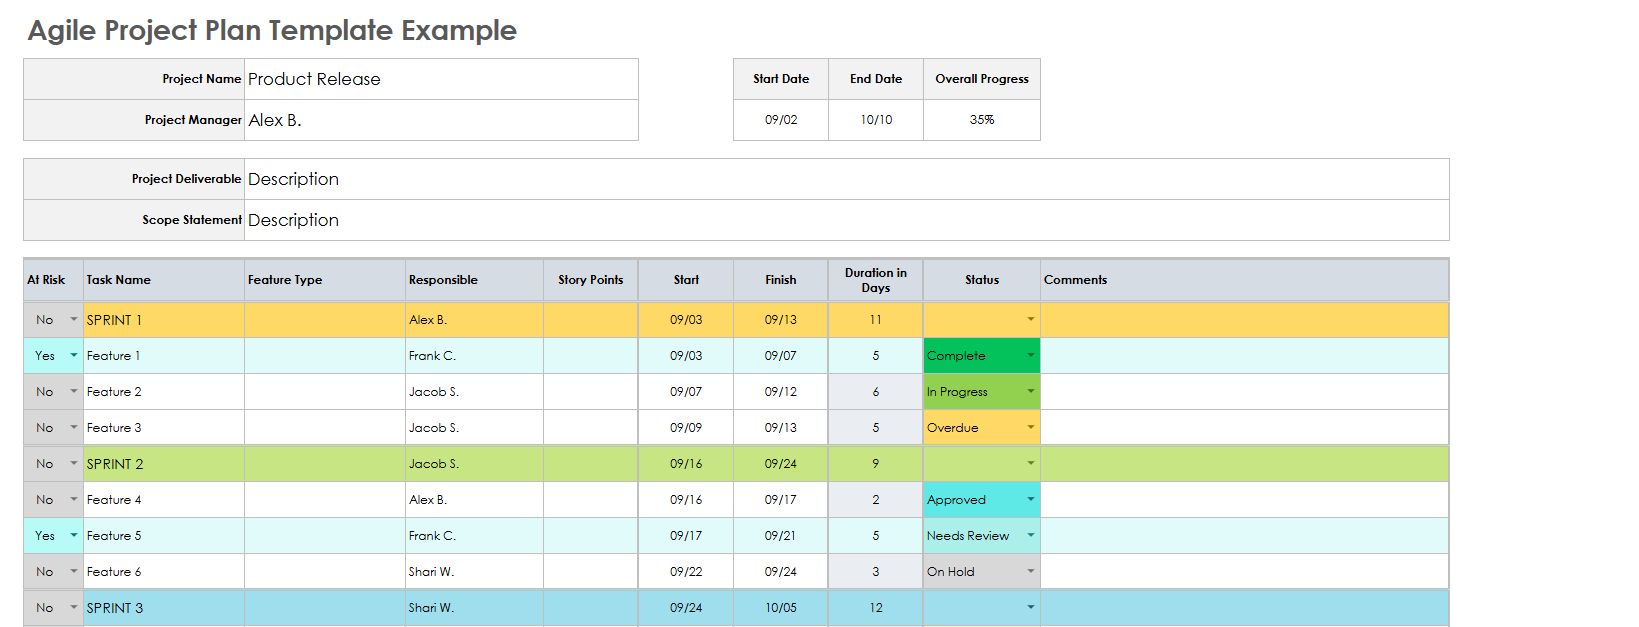The image size is (1639, 627).
Task: Click the Duration in Days column header
Action: [875, 280]
